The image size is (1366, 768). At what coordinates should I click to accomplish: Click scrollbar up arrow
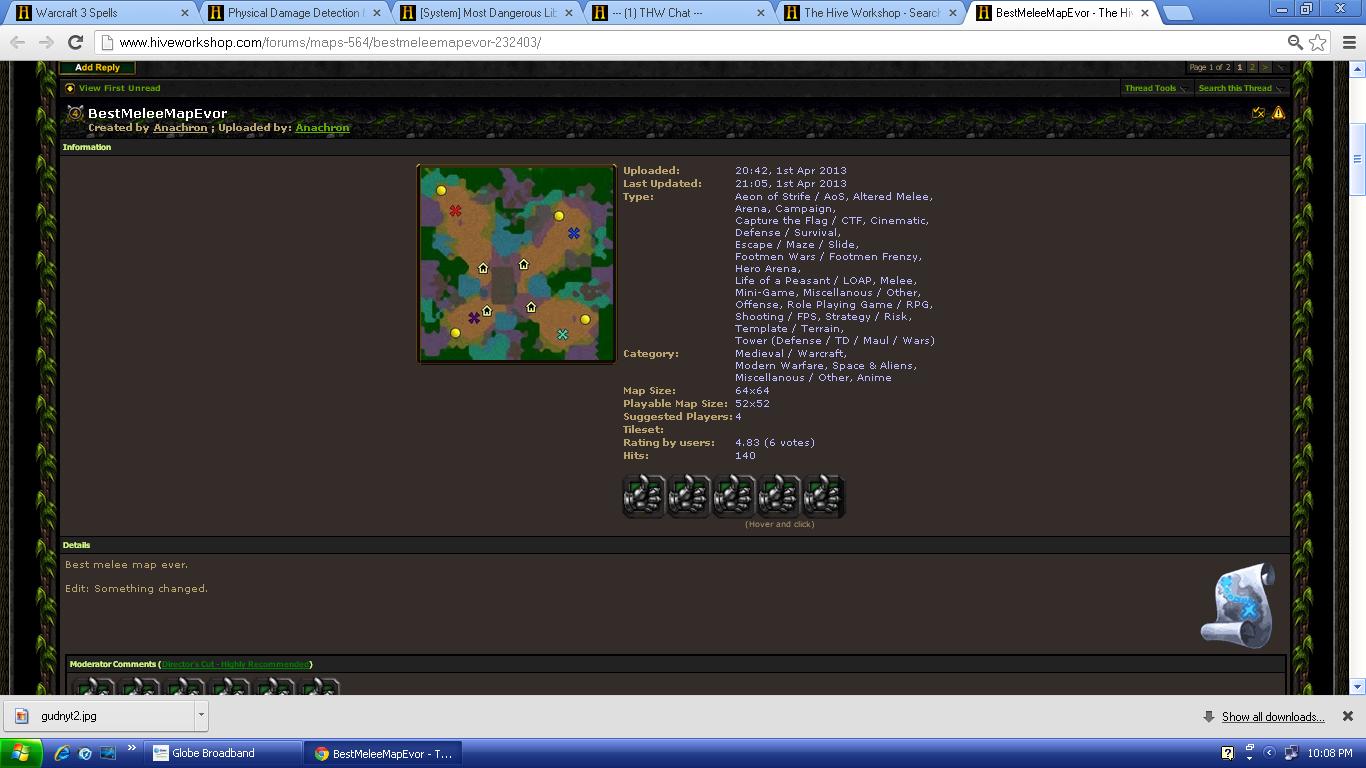[x=1357, y=68]
